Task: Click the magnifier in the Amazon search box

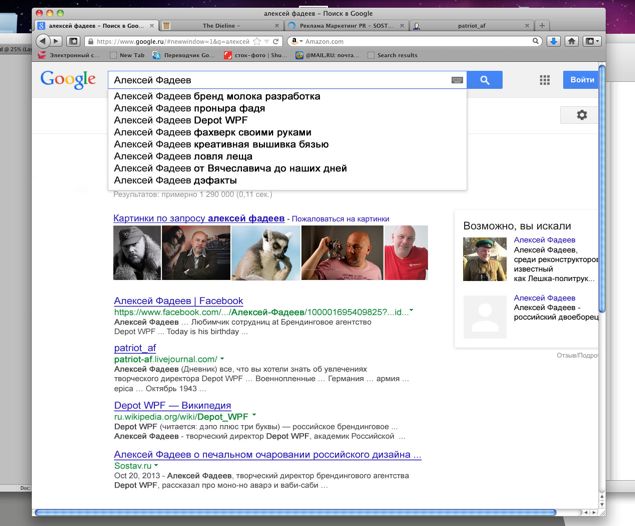Action: (x=535, y=41)
